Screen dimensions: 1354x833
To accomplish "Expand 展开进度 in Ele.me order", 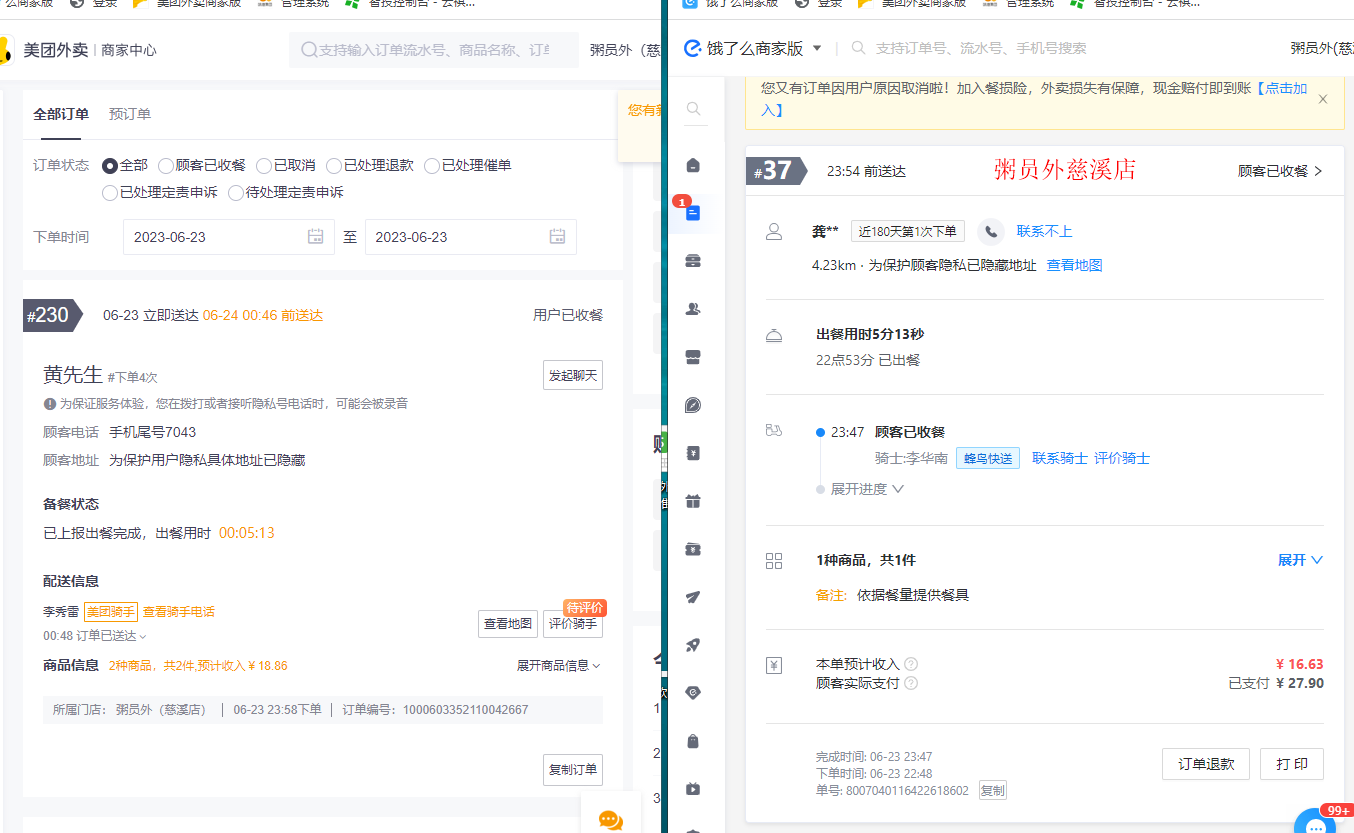I will point(867,489).
